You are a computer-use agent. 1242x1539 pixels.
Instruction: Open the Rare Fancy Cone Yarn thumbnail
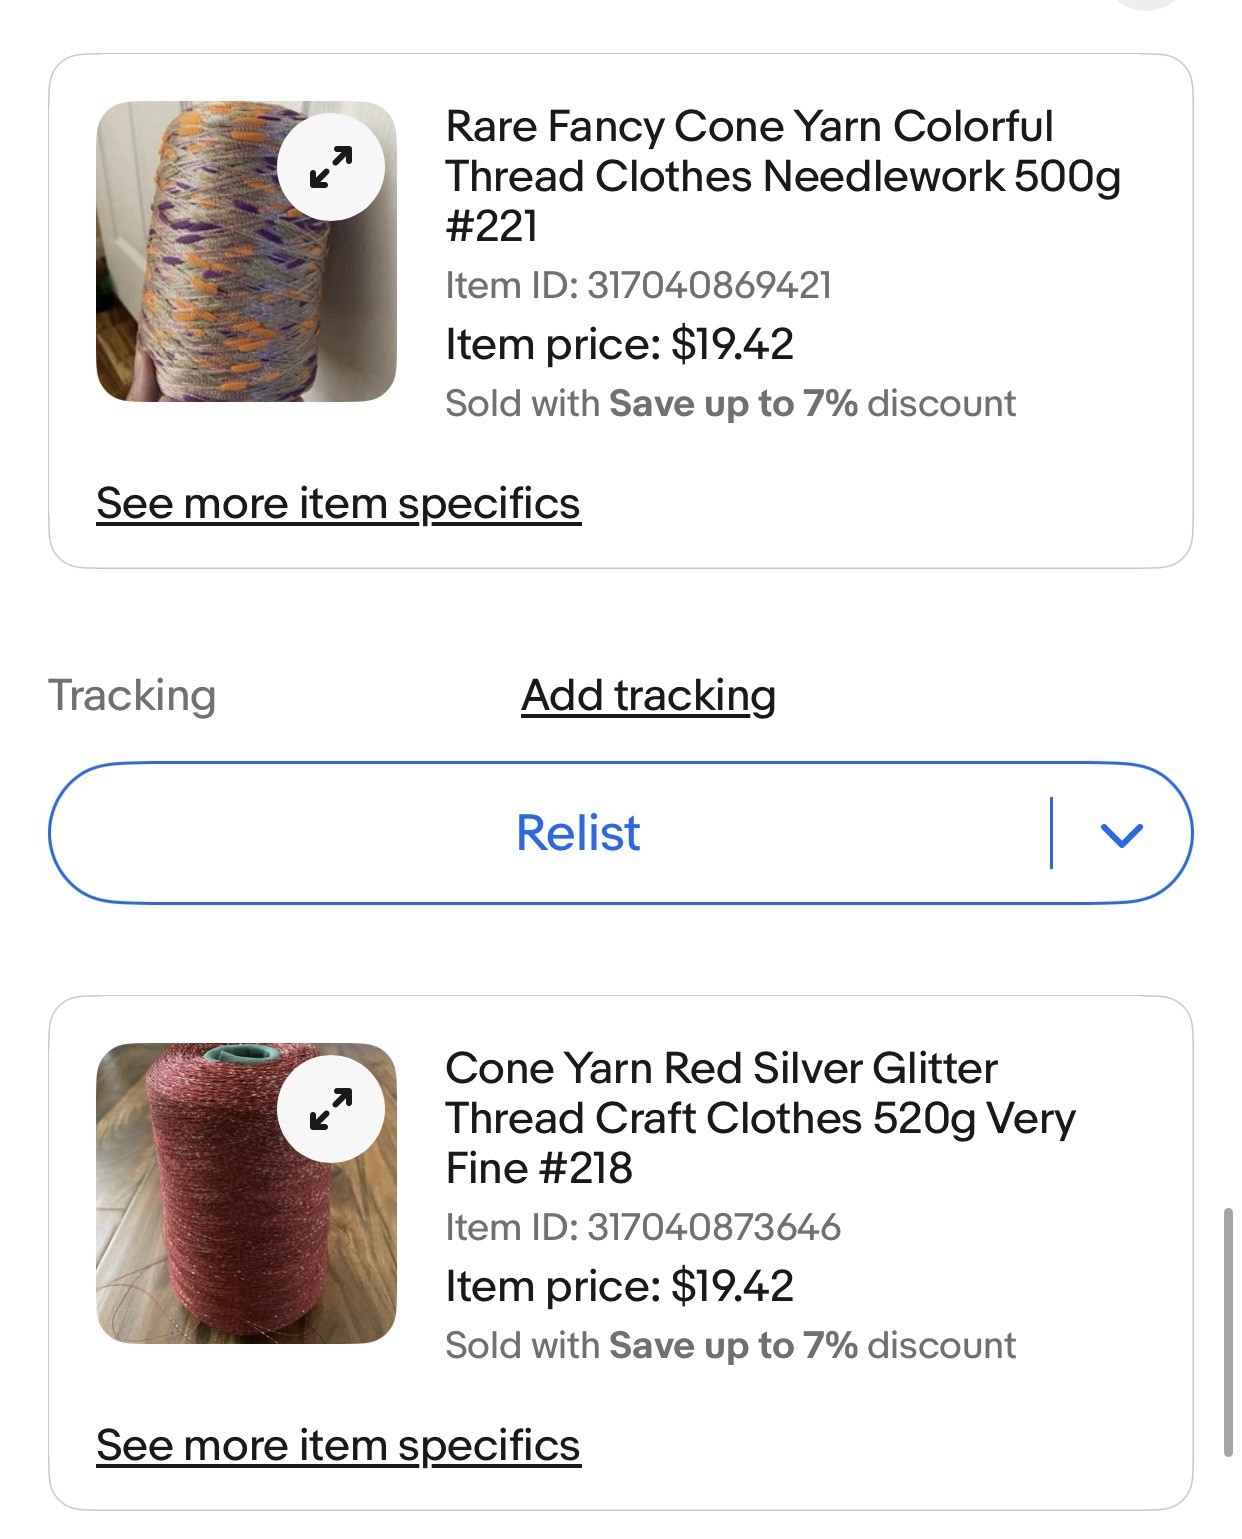pos(246,251)
